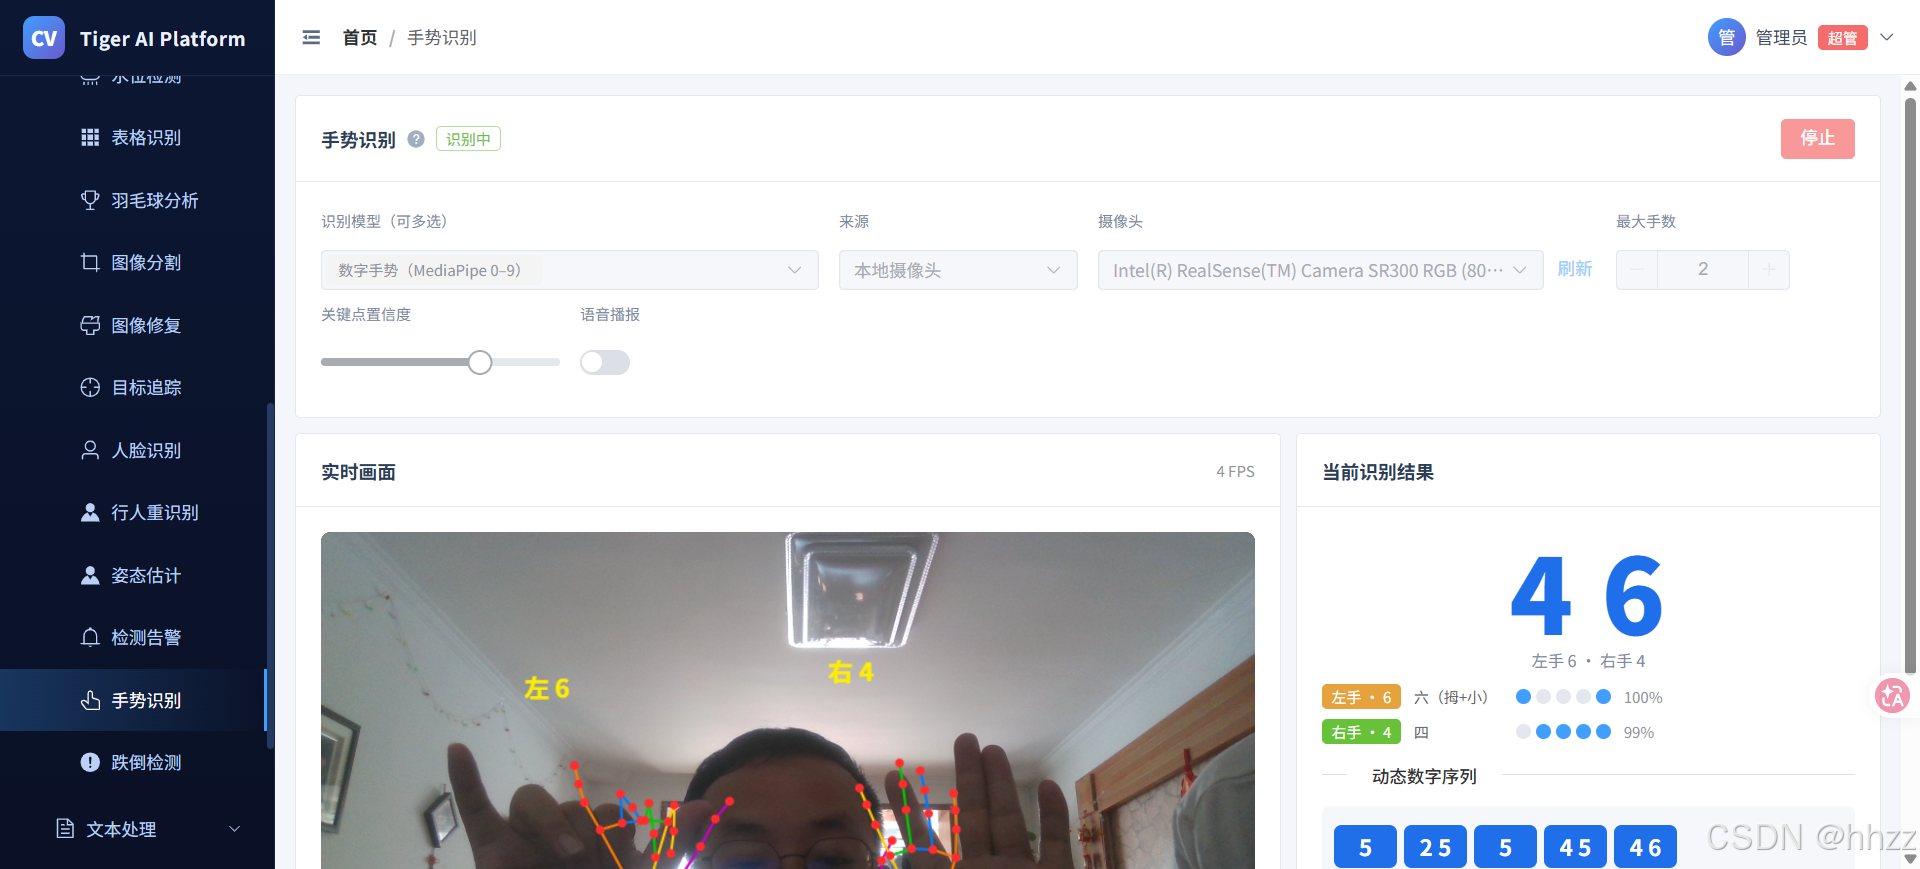Click the 刷新 refresh link
The width and height of the screenshot is (1920, 869).
tap(1574, 269)
